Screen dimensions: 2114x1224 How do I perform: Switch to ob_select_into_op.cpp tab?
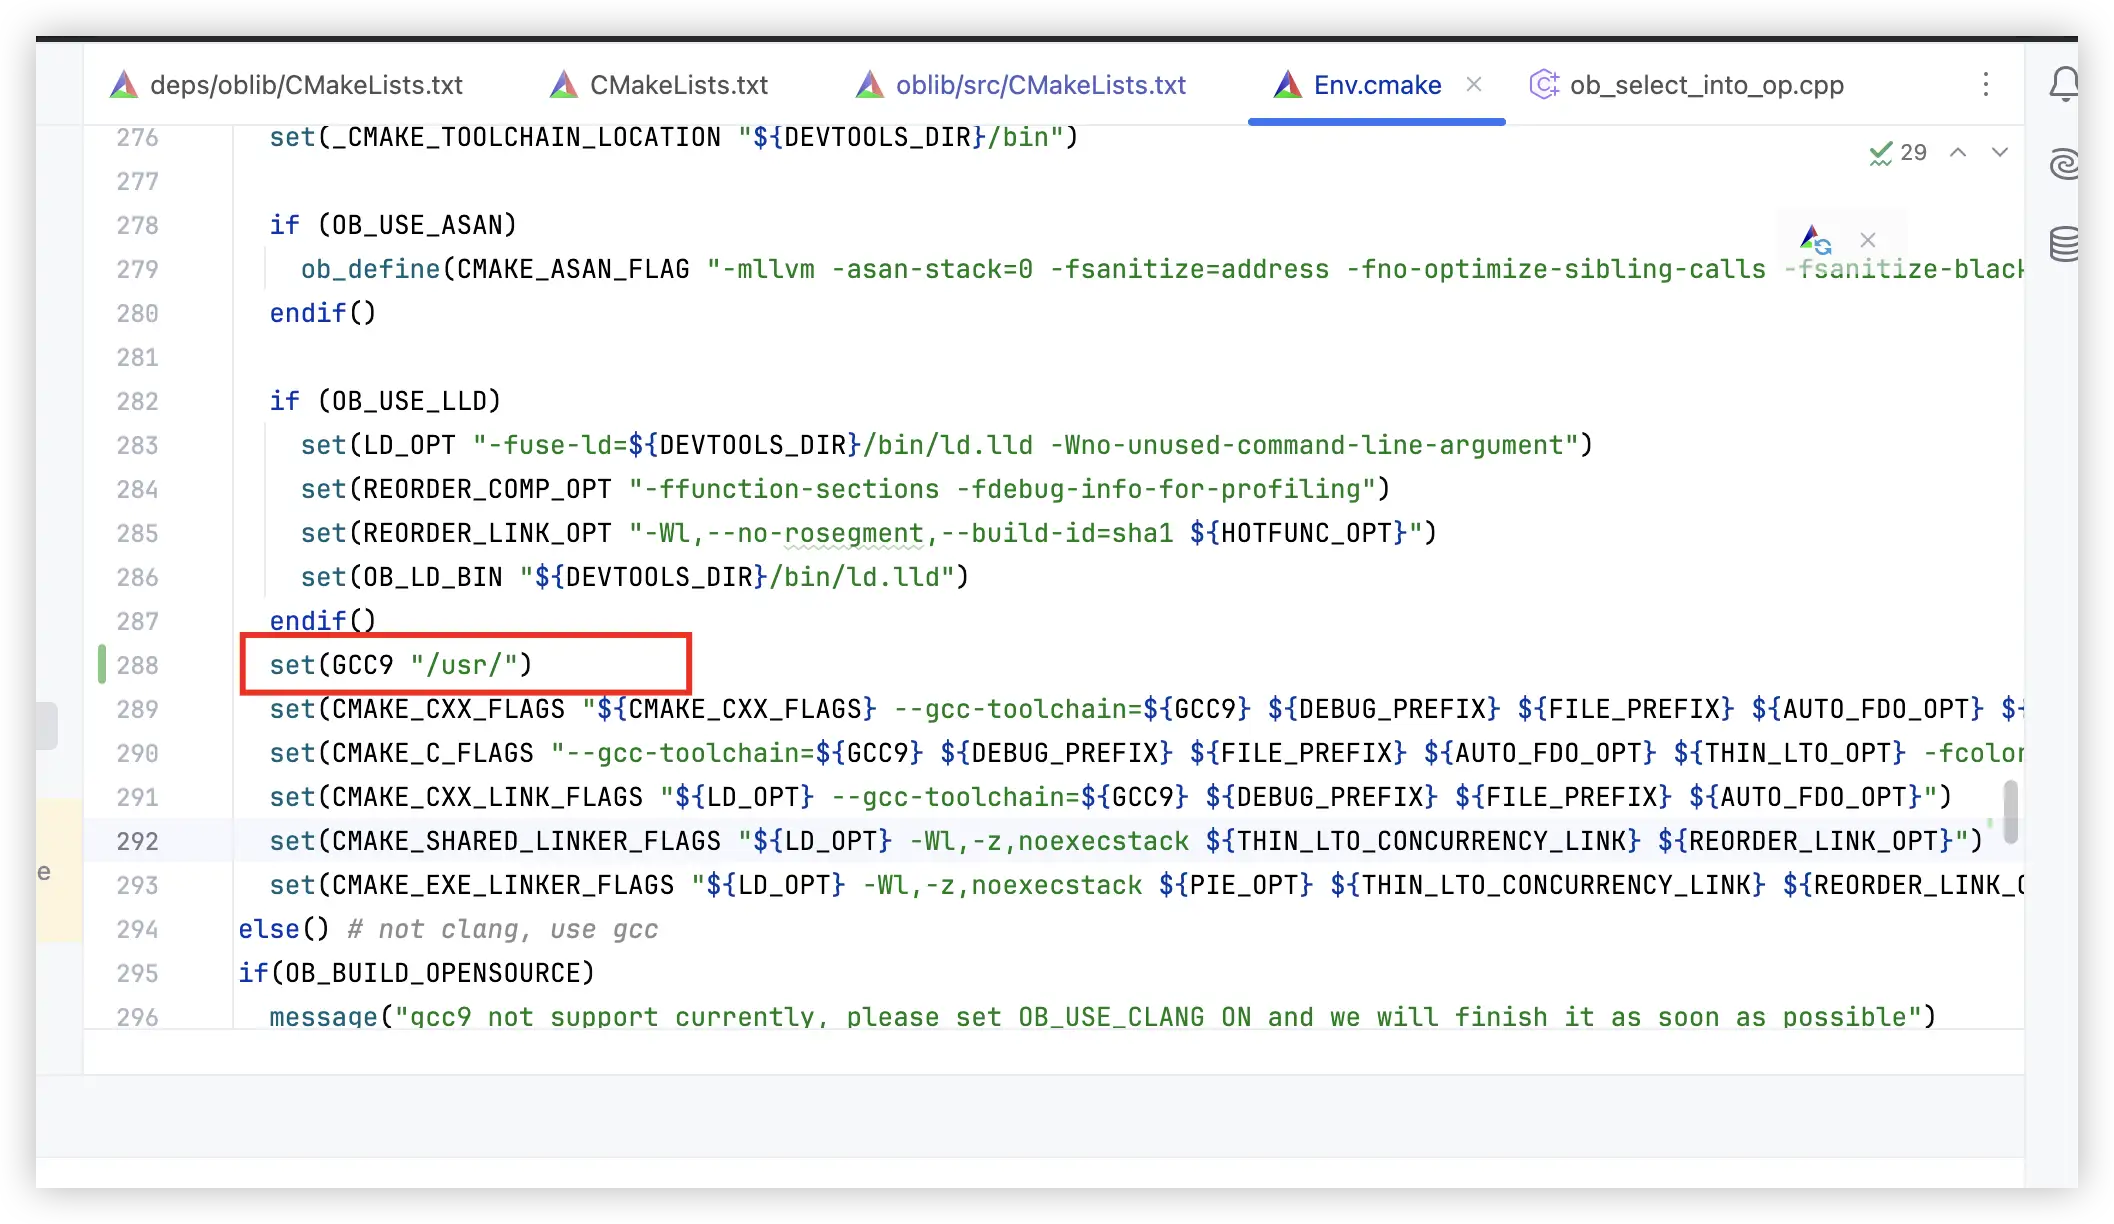click(1687, 85)
